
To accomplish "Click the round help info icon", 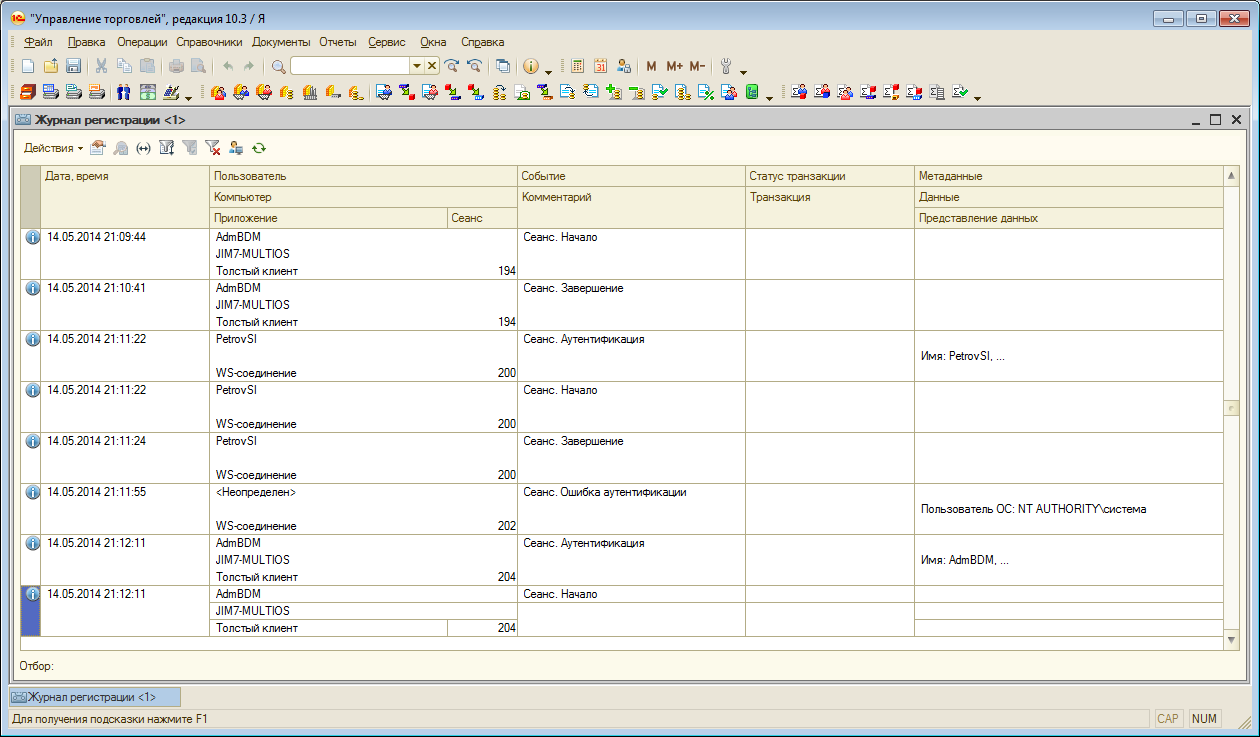I will pyautogui.click(x=531, y=66).
